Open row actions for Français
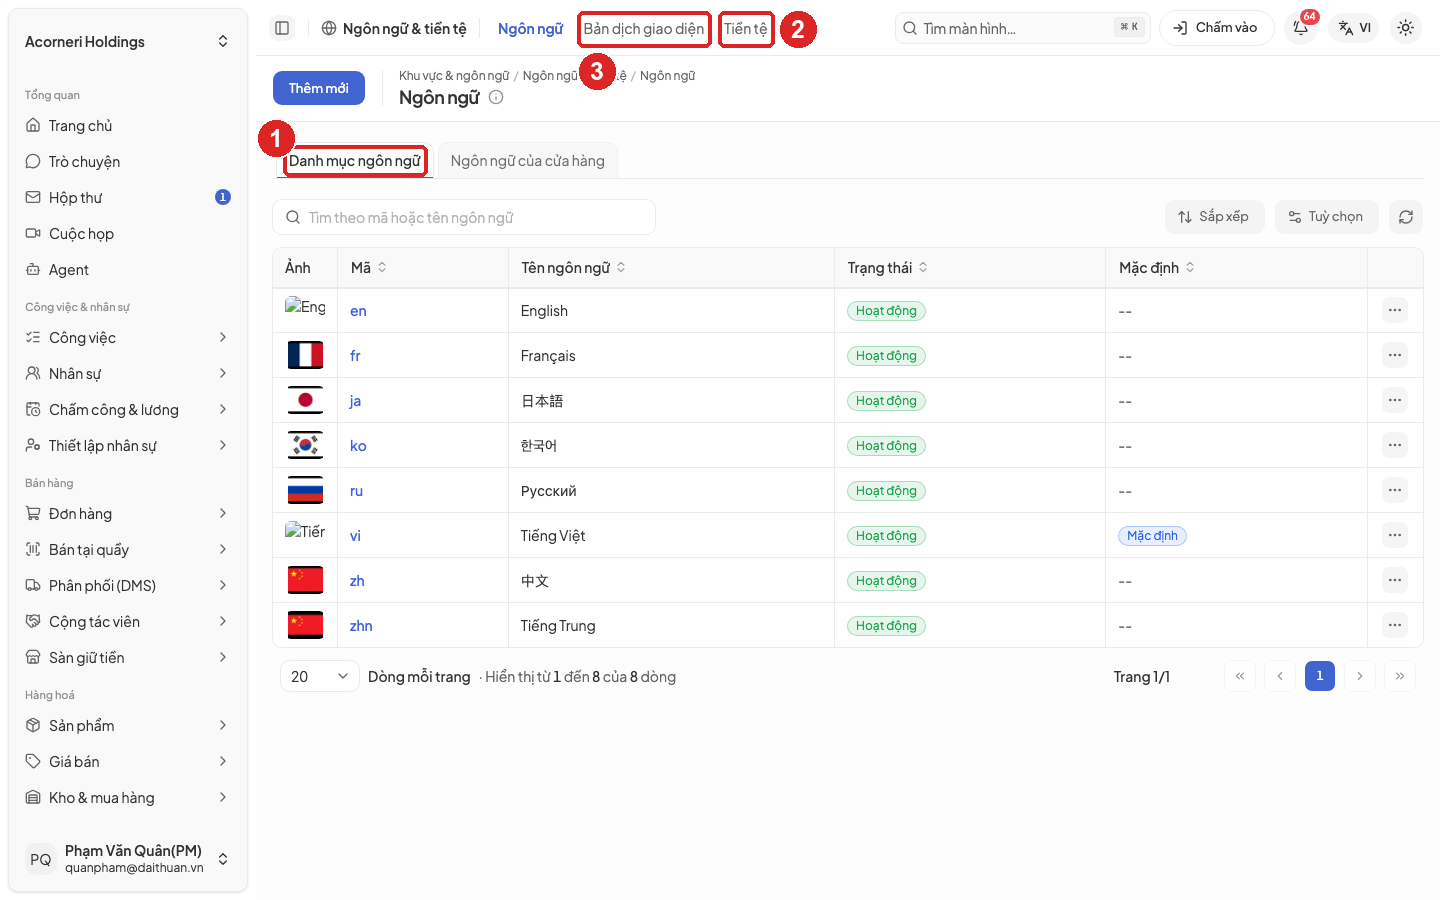Screen dimensions: 1440x900 tap(1394, 355)
